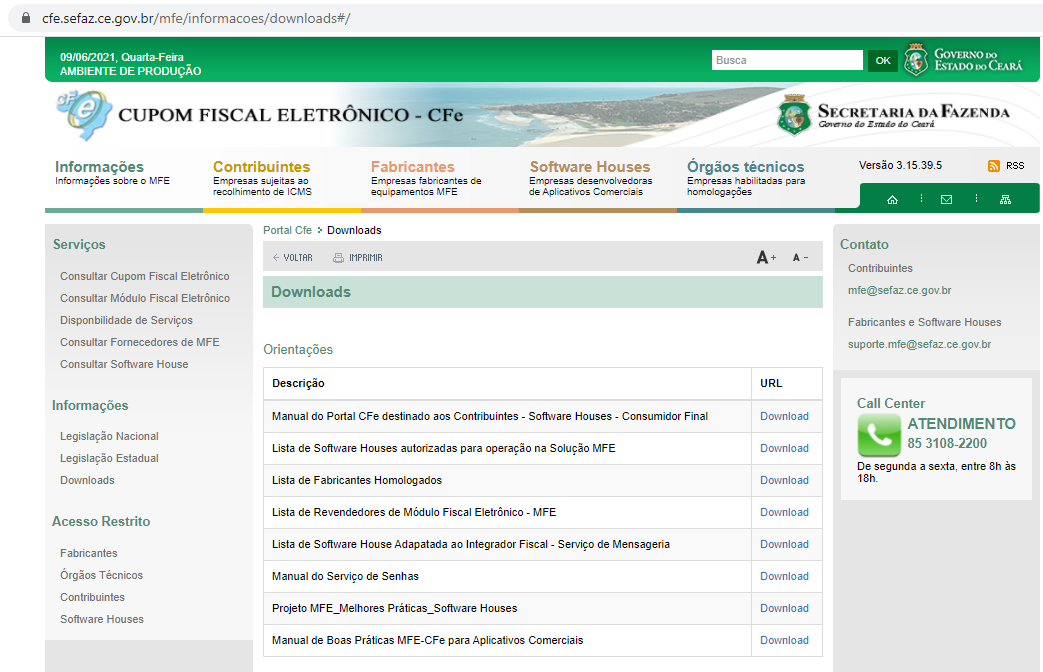Click the mfe@sefaz.ce.gov.br email link
The width and height of the screenshot is (1043, 672).
click(899, 290)
